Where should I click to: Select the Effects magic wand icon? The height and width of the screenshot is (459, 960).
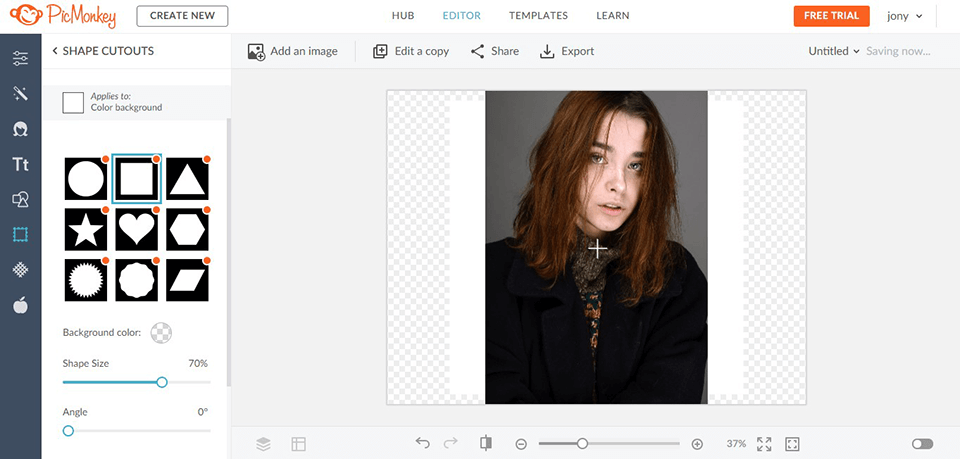pyautogui.click(x=20, y=94)
